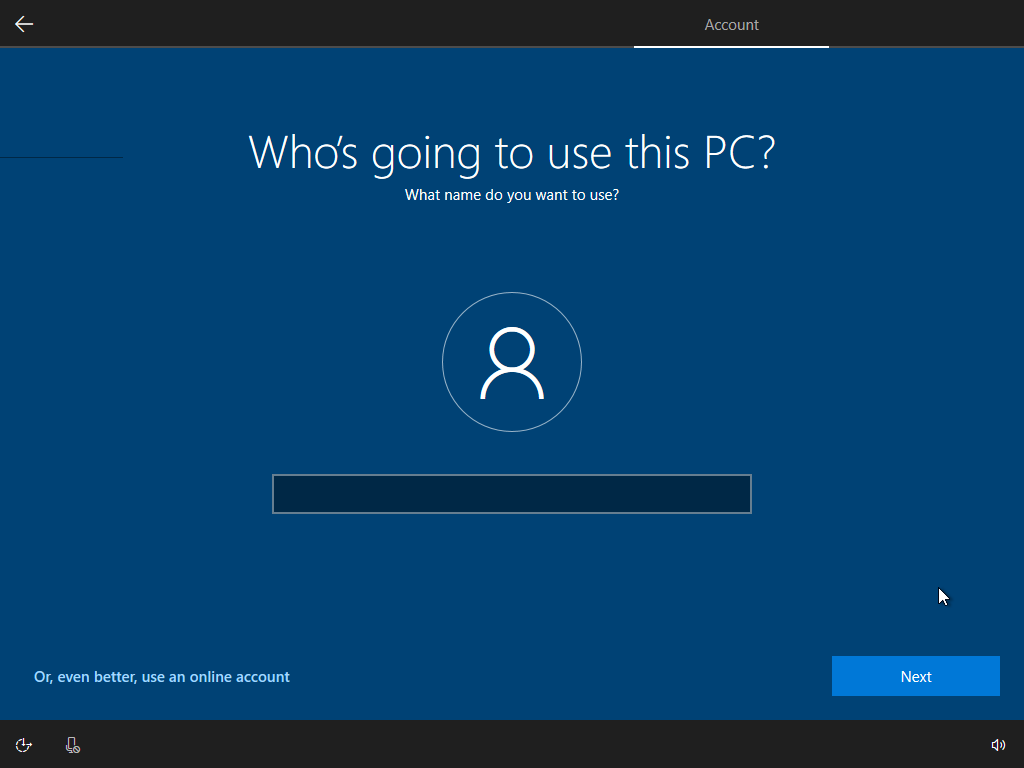Click the person silhouette graphic
This screenshot has width=1024, height=768.
pos(512,362)
